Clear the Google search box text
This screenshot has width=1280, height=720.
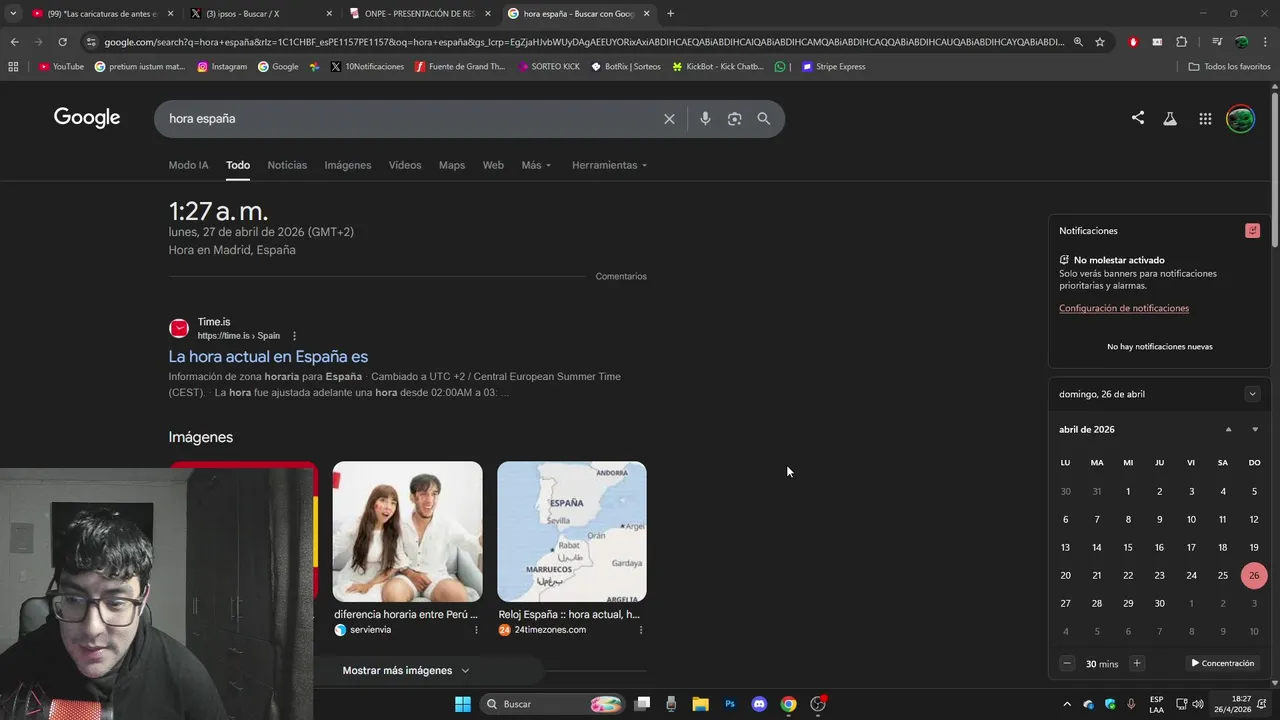click(669, 119)
